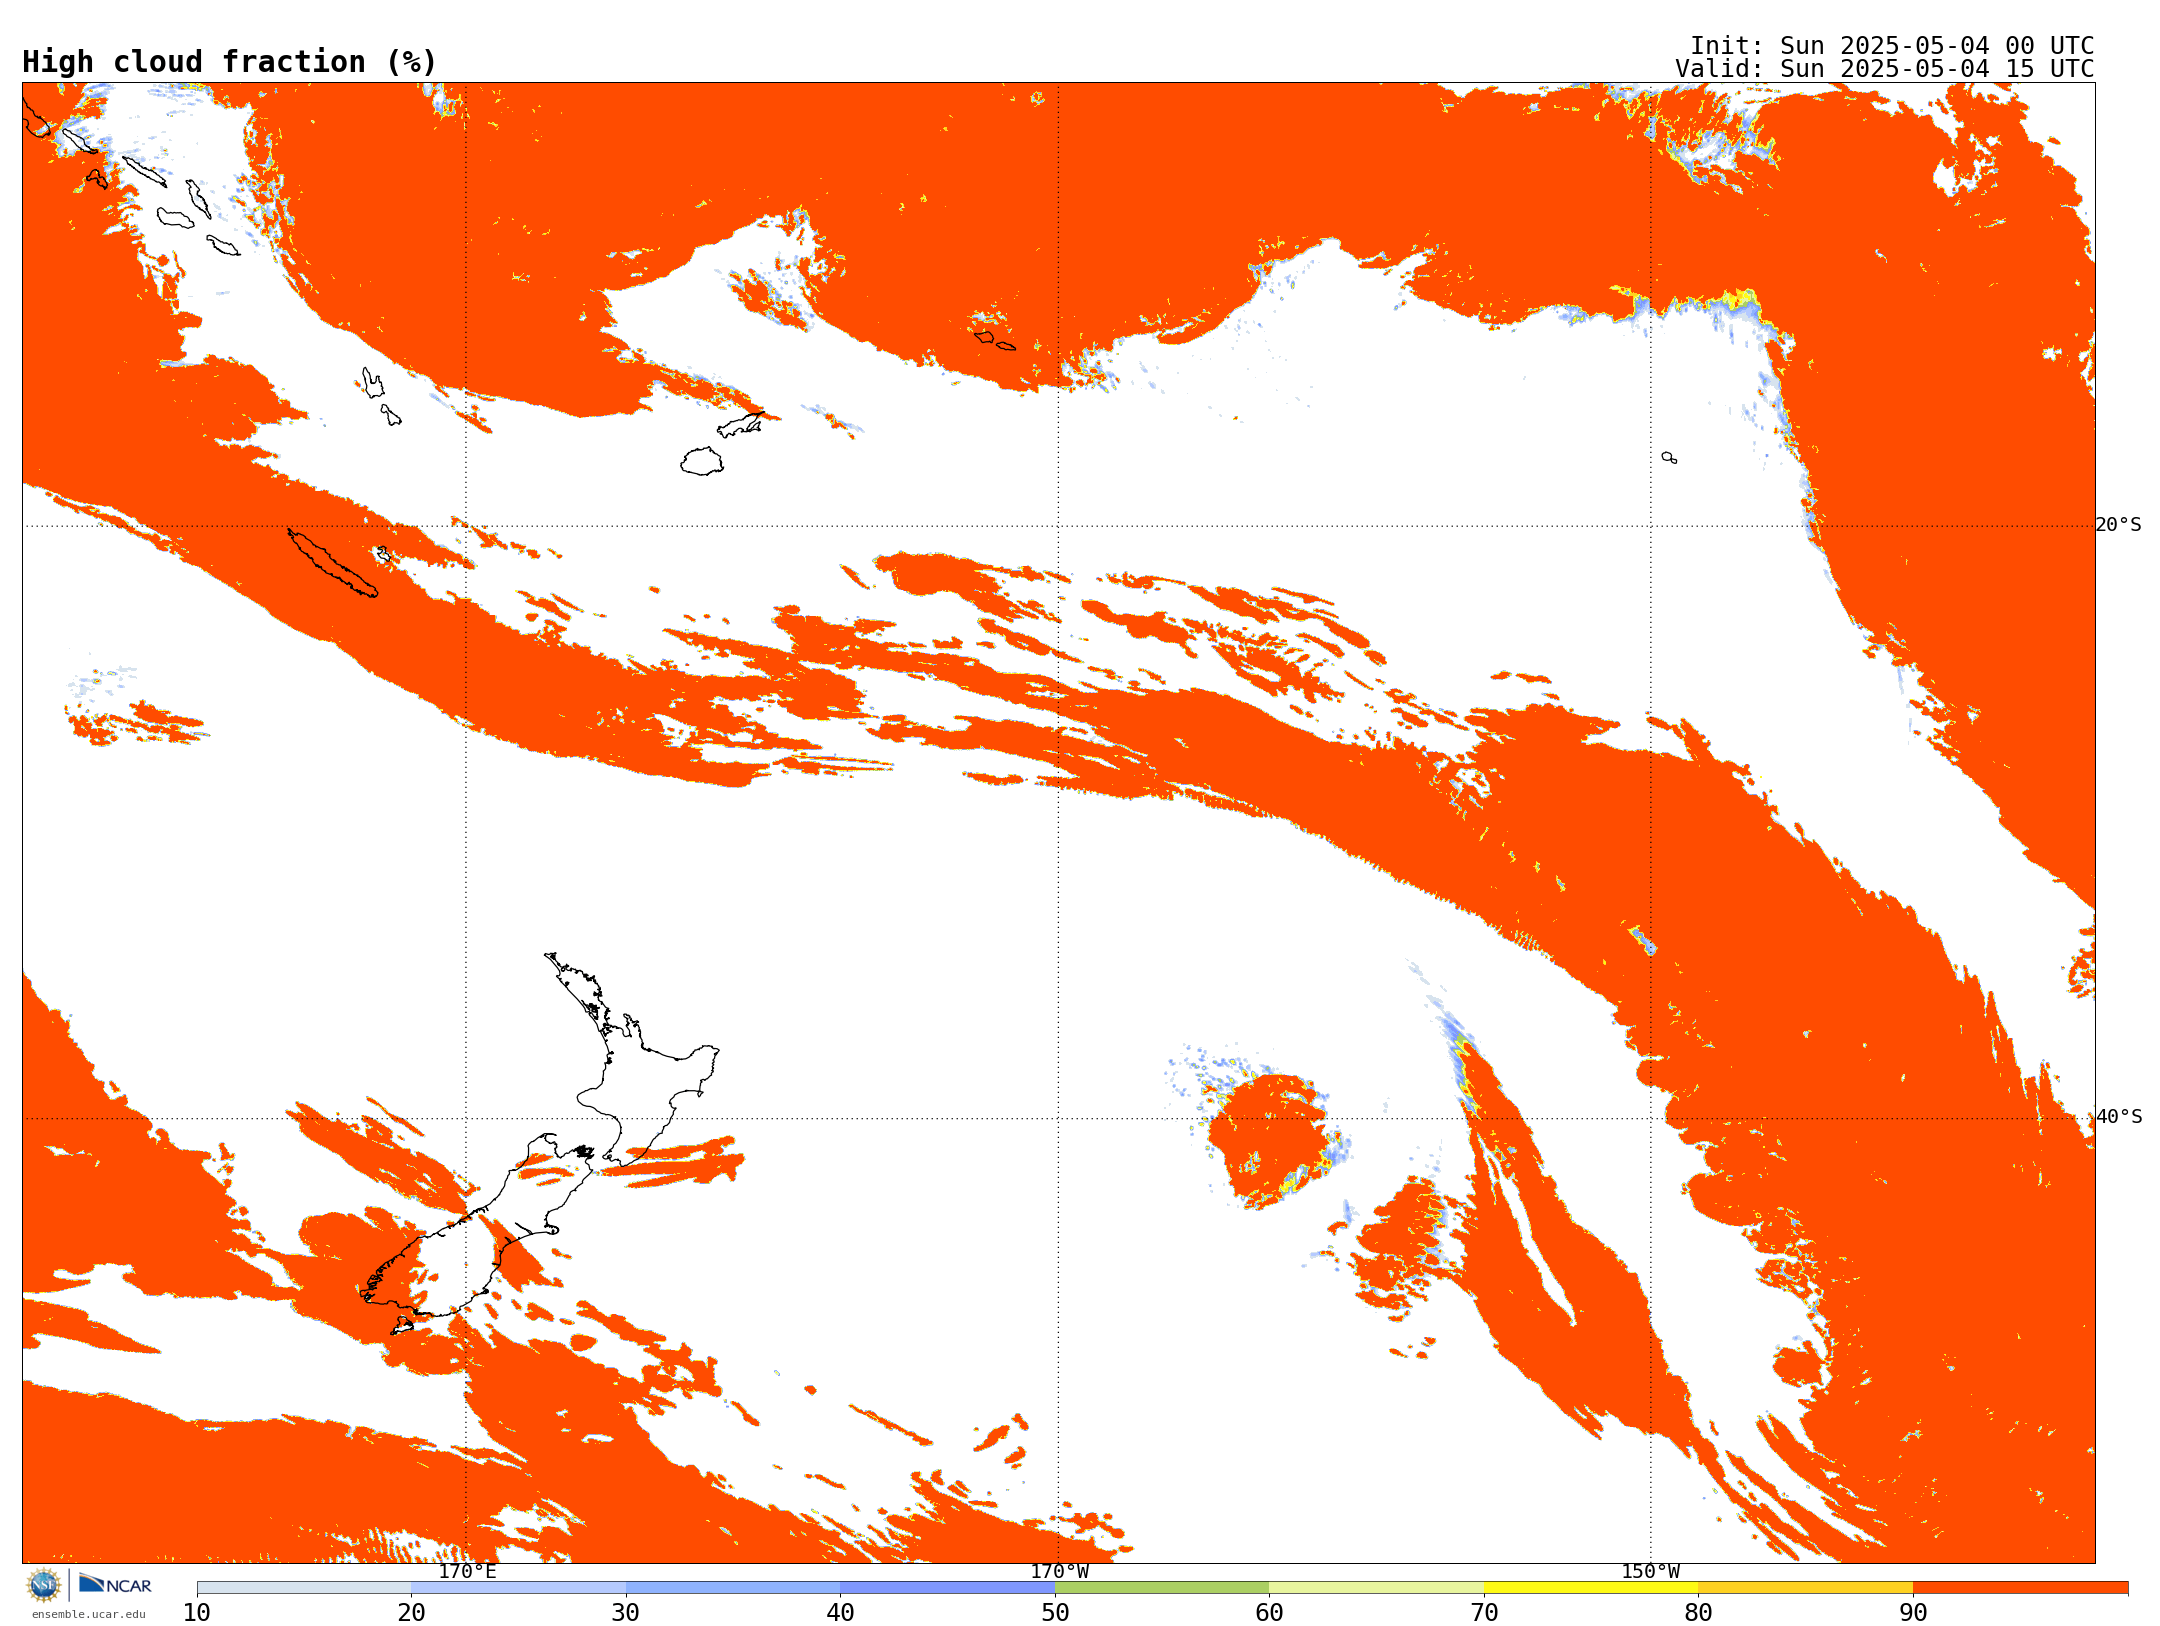Viewport: 2160px width, 1626px height.
Task: Click the elongated New Caledonia island outline
Action: [x=333, y=563]
